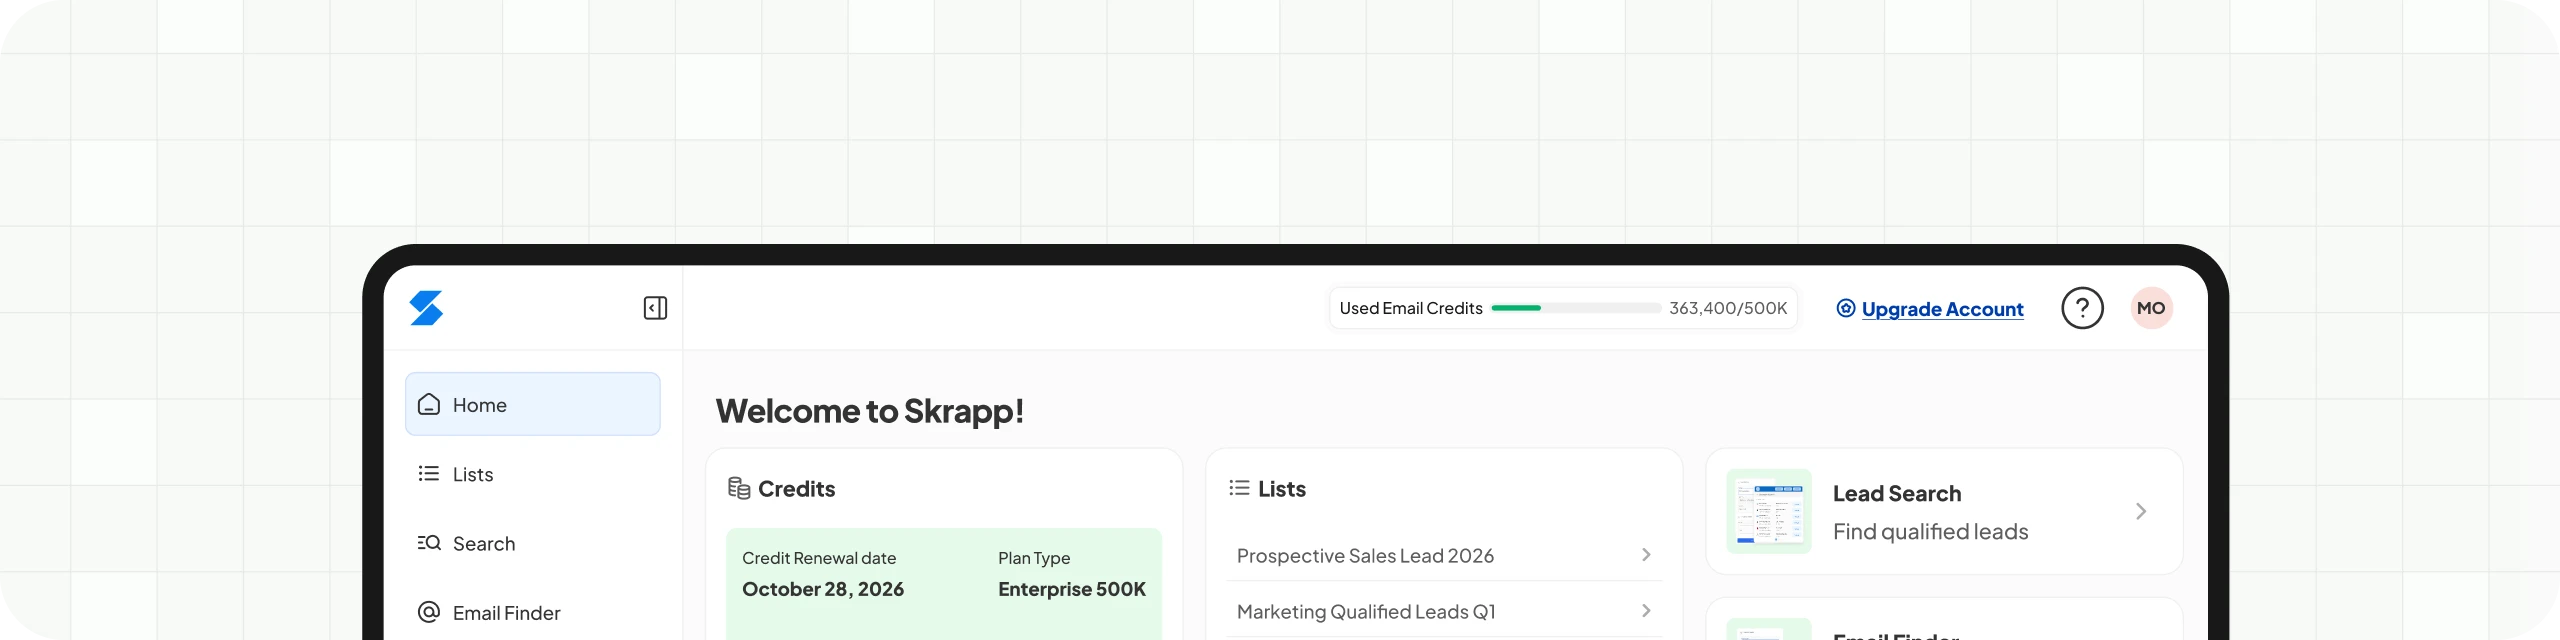Open Marketing Qualified Leads Q1 list
Screen dimensions: 2560x640
pyautogui.click(x=1444, y=611)
